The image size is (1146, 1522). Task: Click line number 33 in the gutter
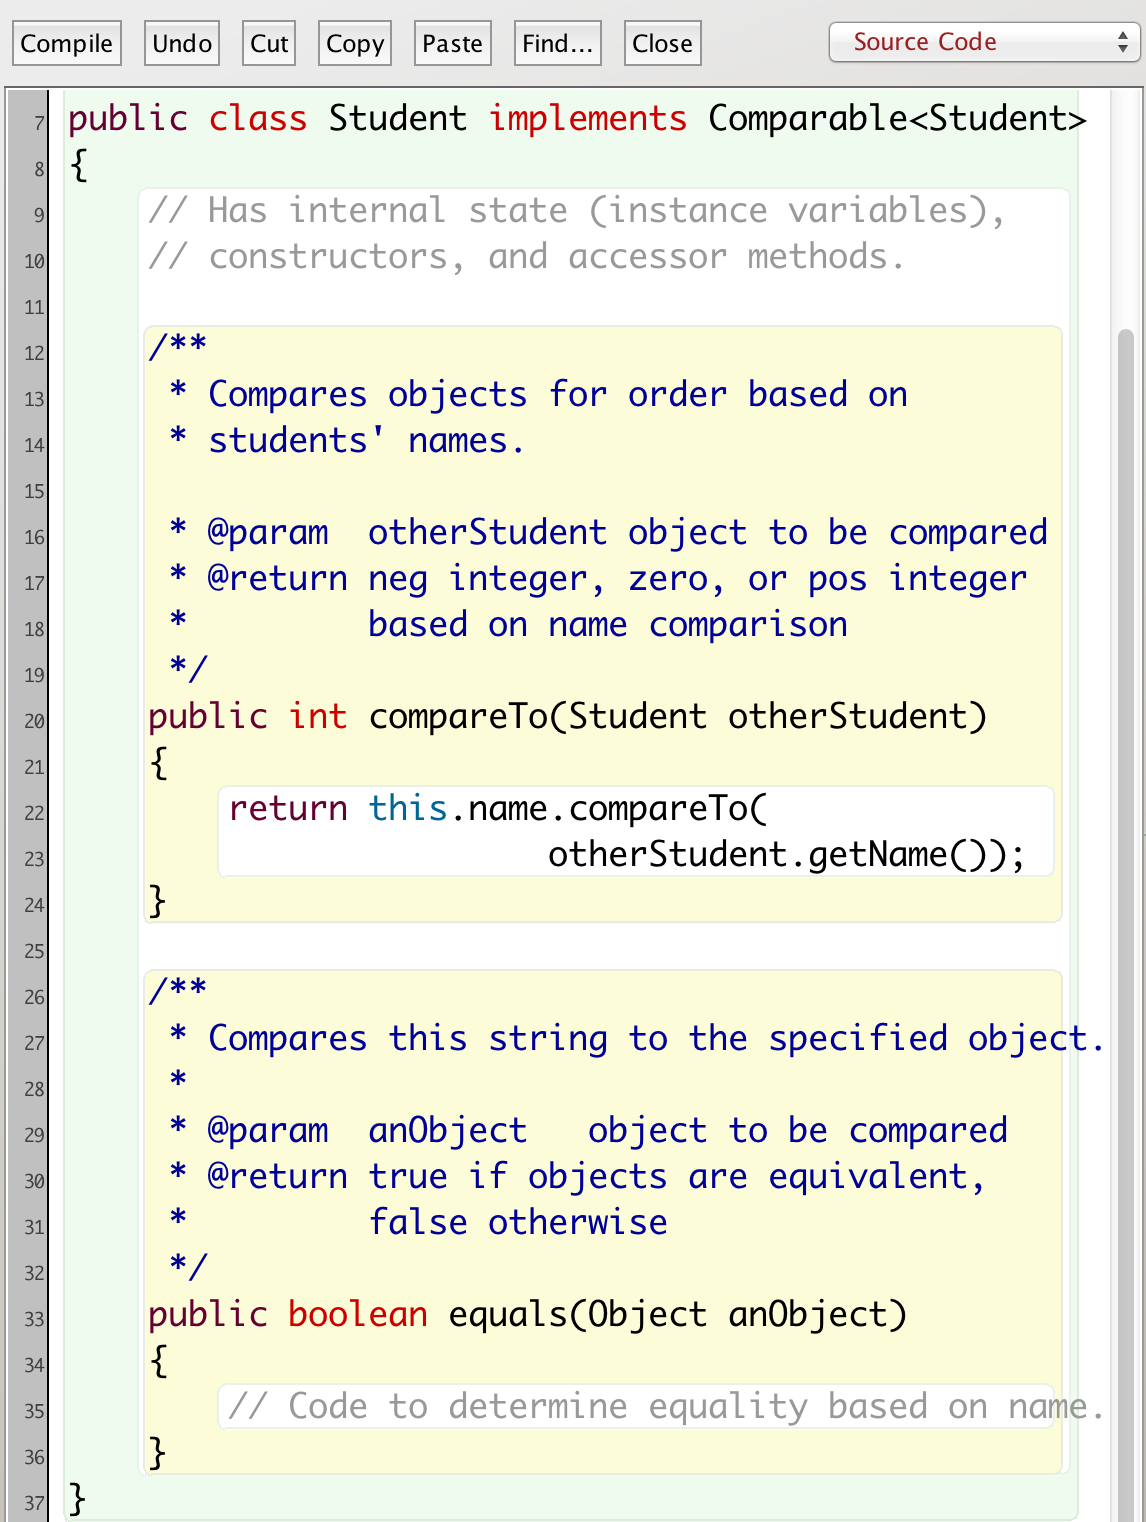tap(34, 1320)
